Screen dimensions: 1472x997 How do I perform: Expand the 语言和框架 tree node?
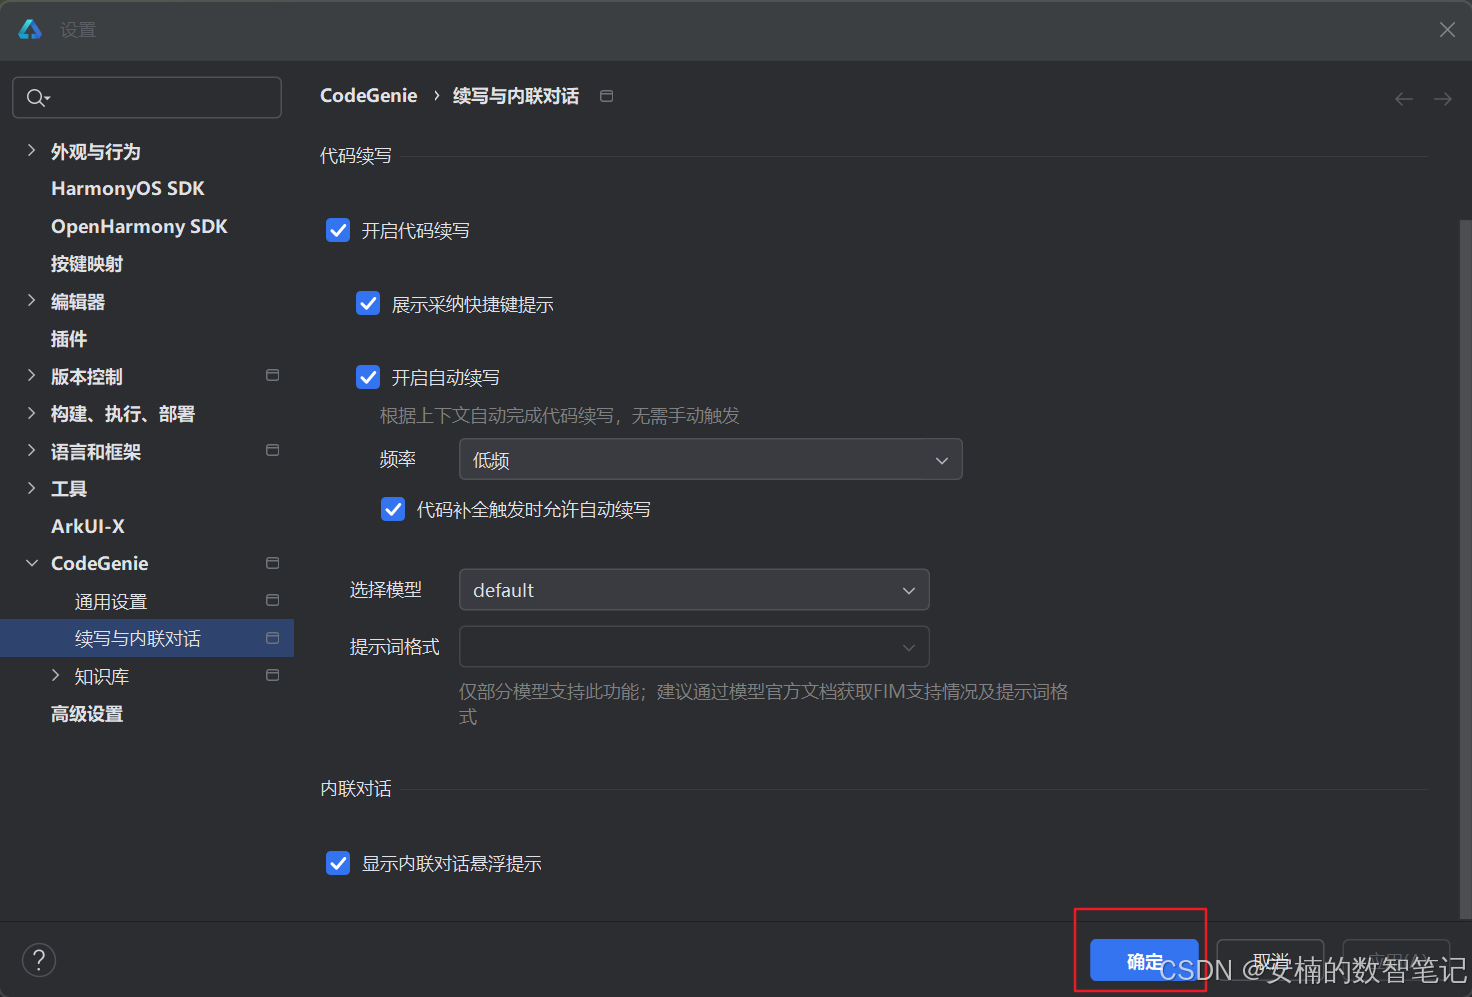coord(31,450)
